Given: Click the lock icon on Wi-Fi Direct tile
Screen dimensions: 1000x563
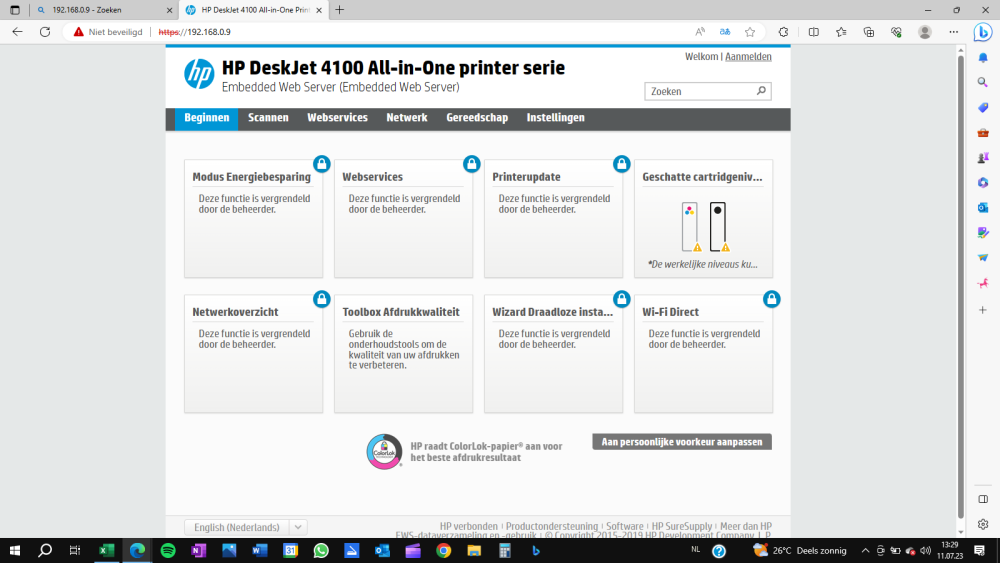Looking at the screenshot, I should [771, 299].
